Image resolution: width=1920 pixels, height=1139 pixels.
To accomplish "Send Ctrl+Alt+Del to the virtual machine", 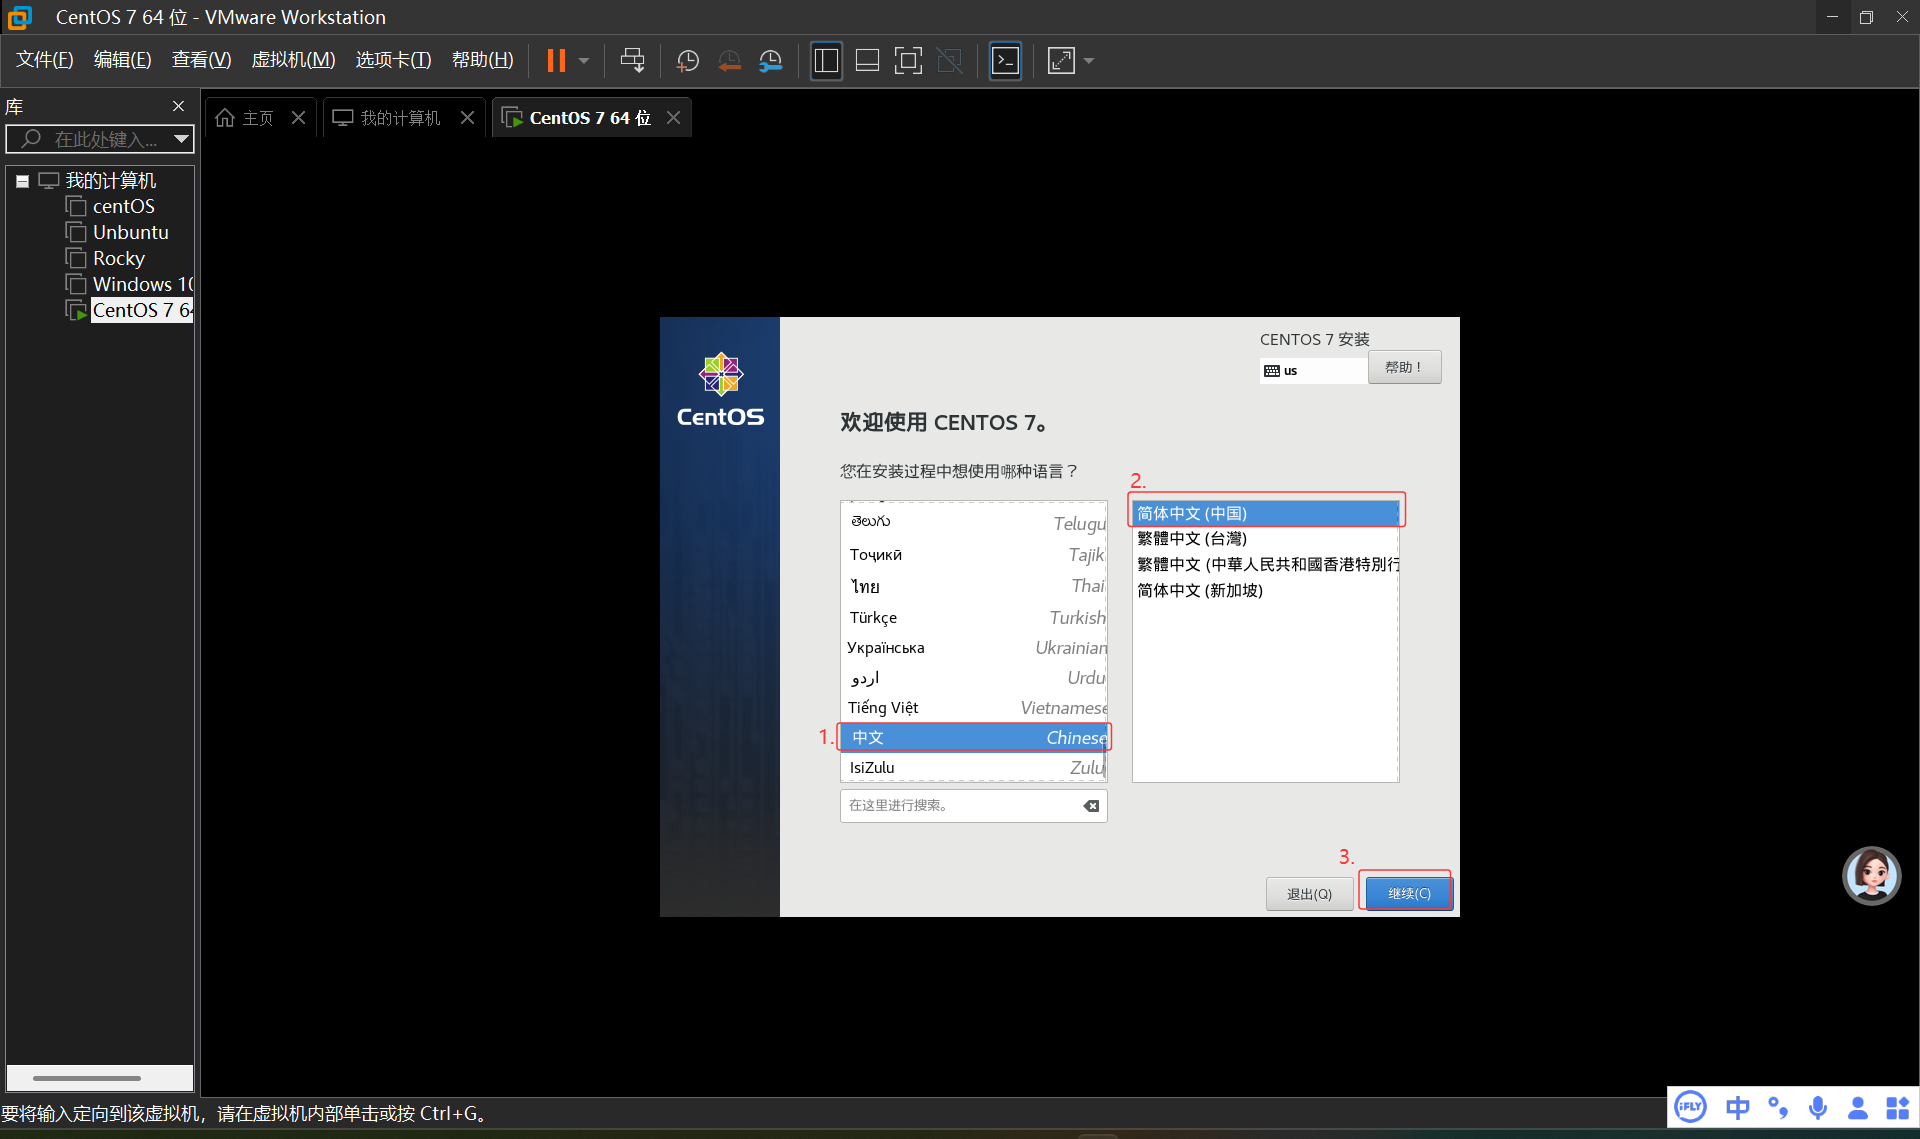I will [x=632, y=61].
